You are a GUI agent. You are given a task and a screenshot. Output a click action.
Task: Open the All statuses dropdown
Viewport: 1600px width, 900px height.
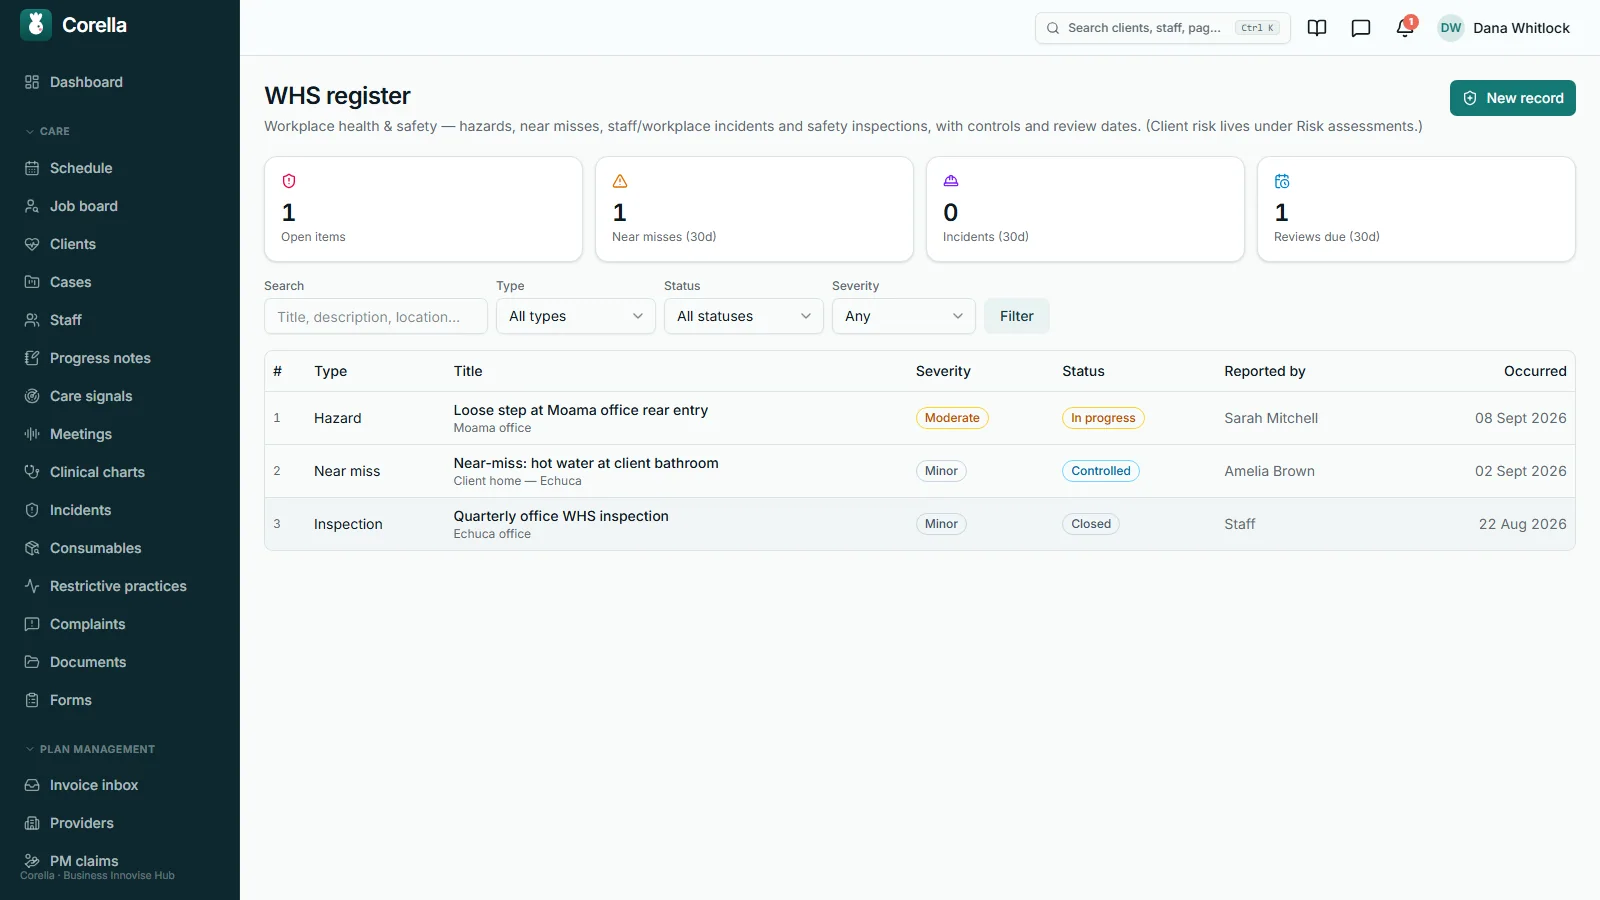[744, 316]
